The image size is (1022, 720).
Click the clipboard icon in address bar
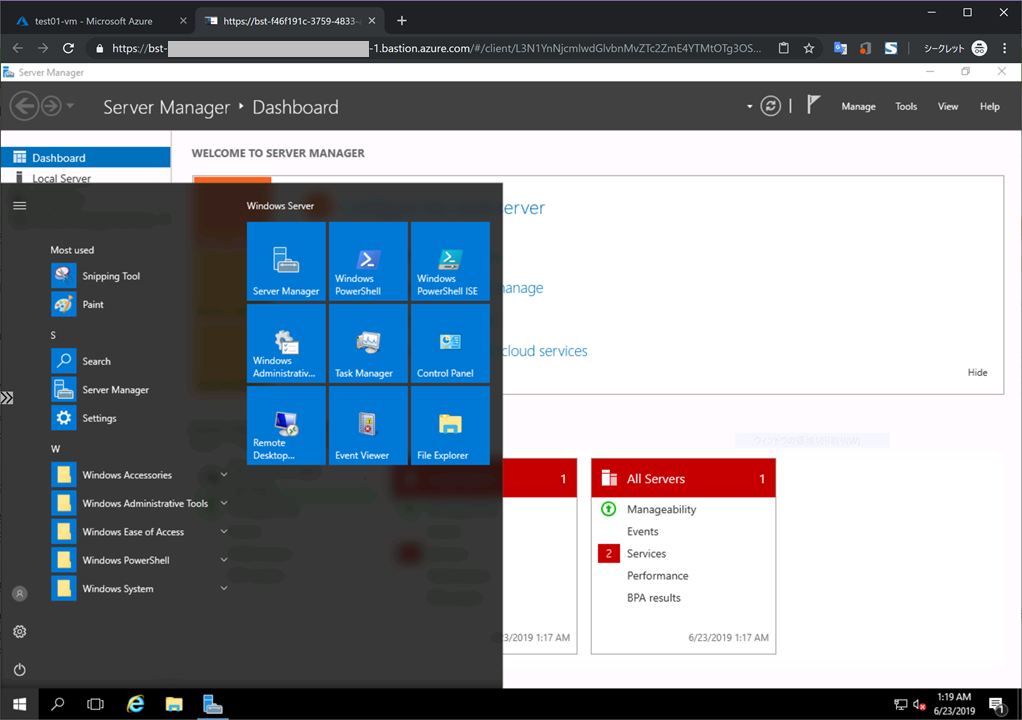click(783, 48)
